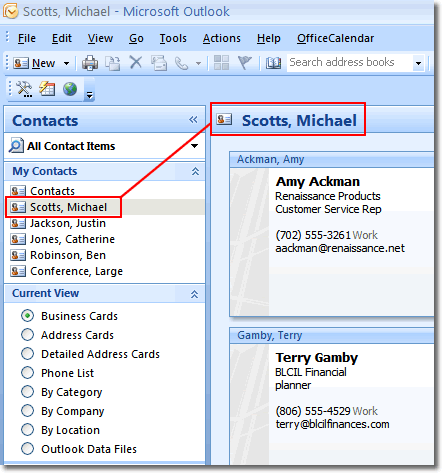Image resolution: width=444 pixels, height=475 pixels.
Task: Click the Jackson, Justin folder icon
Action: point(18,223)
